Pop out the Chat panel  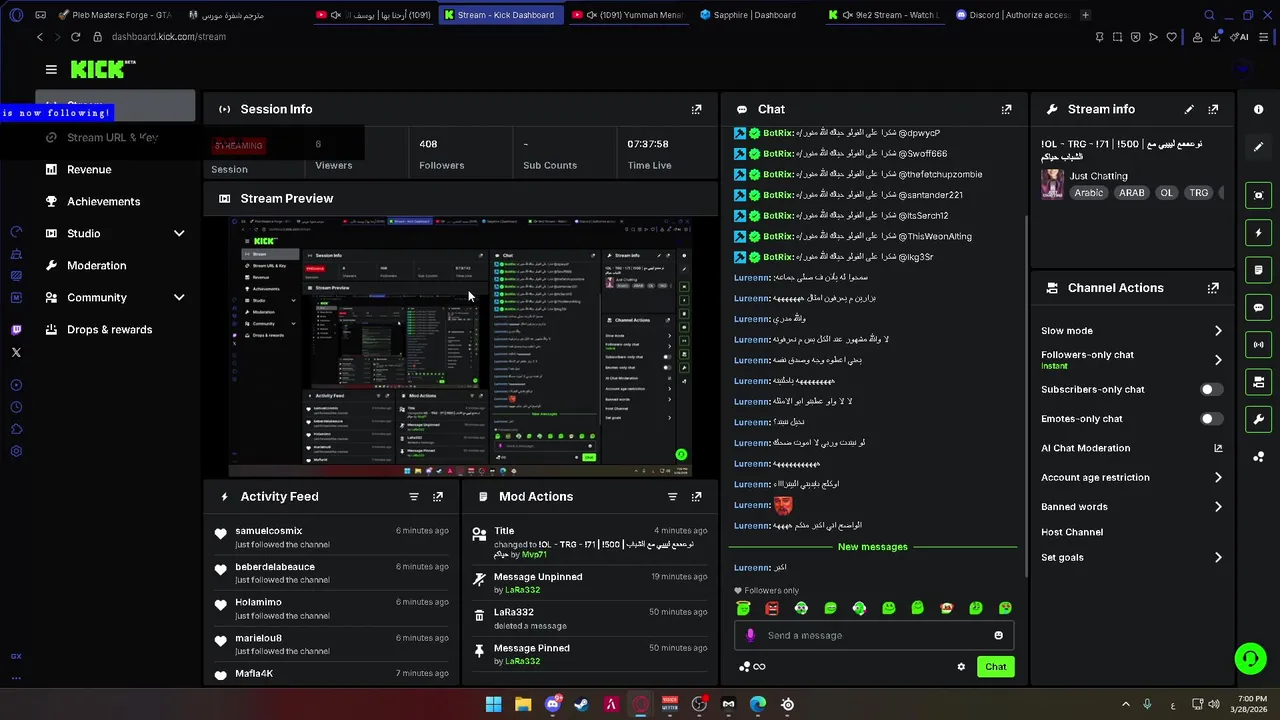[1006, 109]
